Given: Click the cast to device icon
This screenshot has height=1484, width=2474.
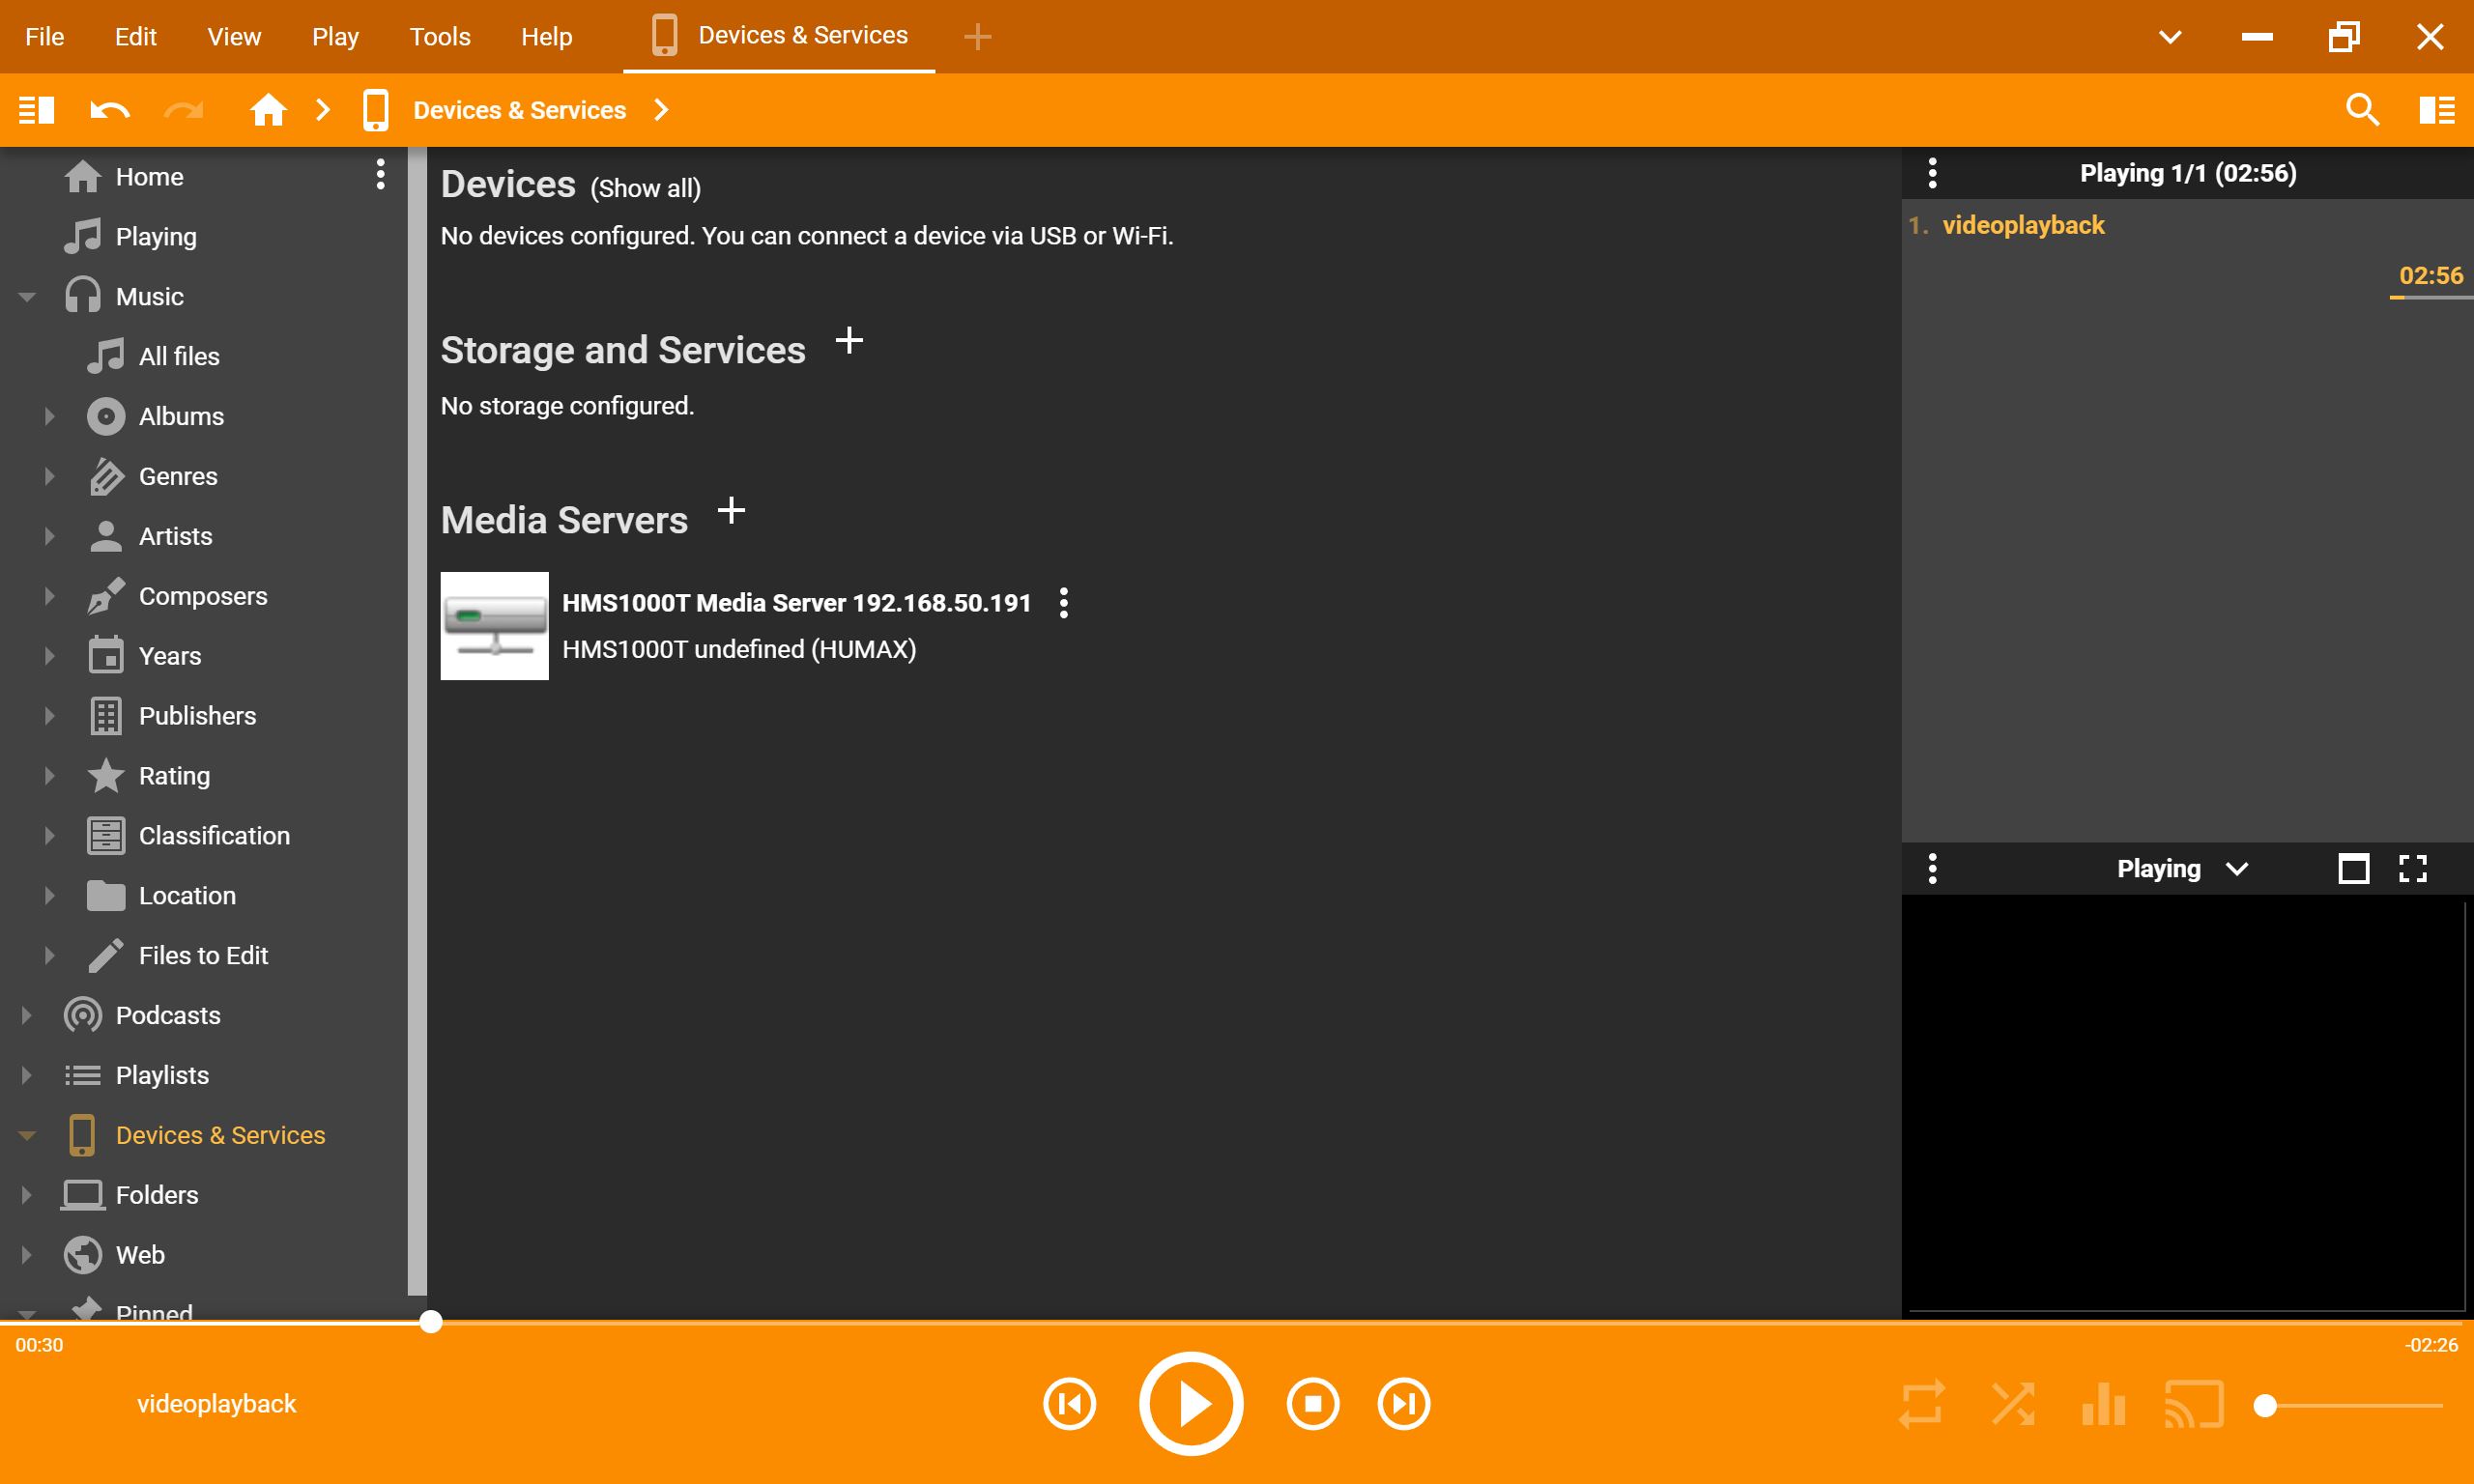Looking at the screenshot, I should point(2193,1404).
